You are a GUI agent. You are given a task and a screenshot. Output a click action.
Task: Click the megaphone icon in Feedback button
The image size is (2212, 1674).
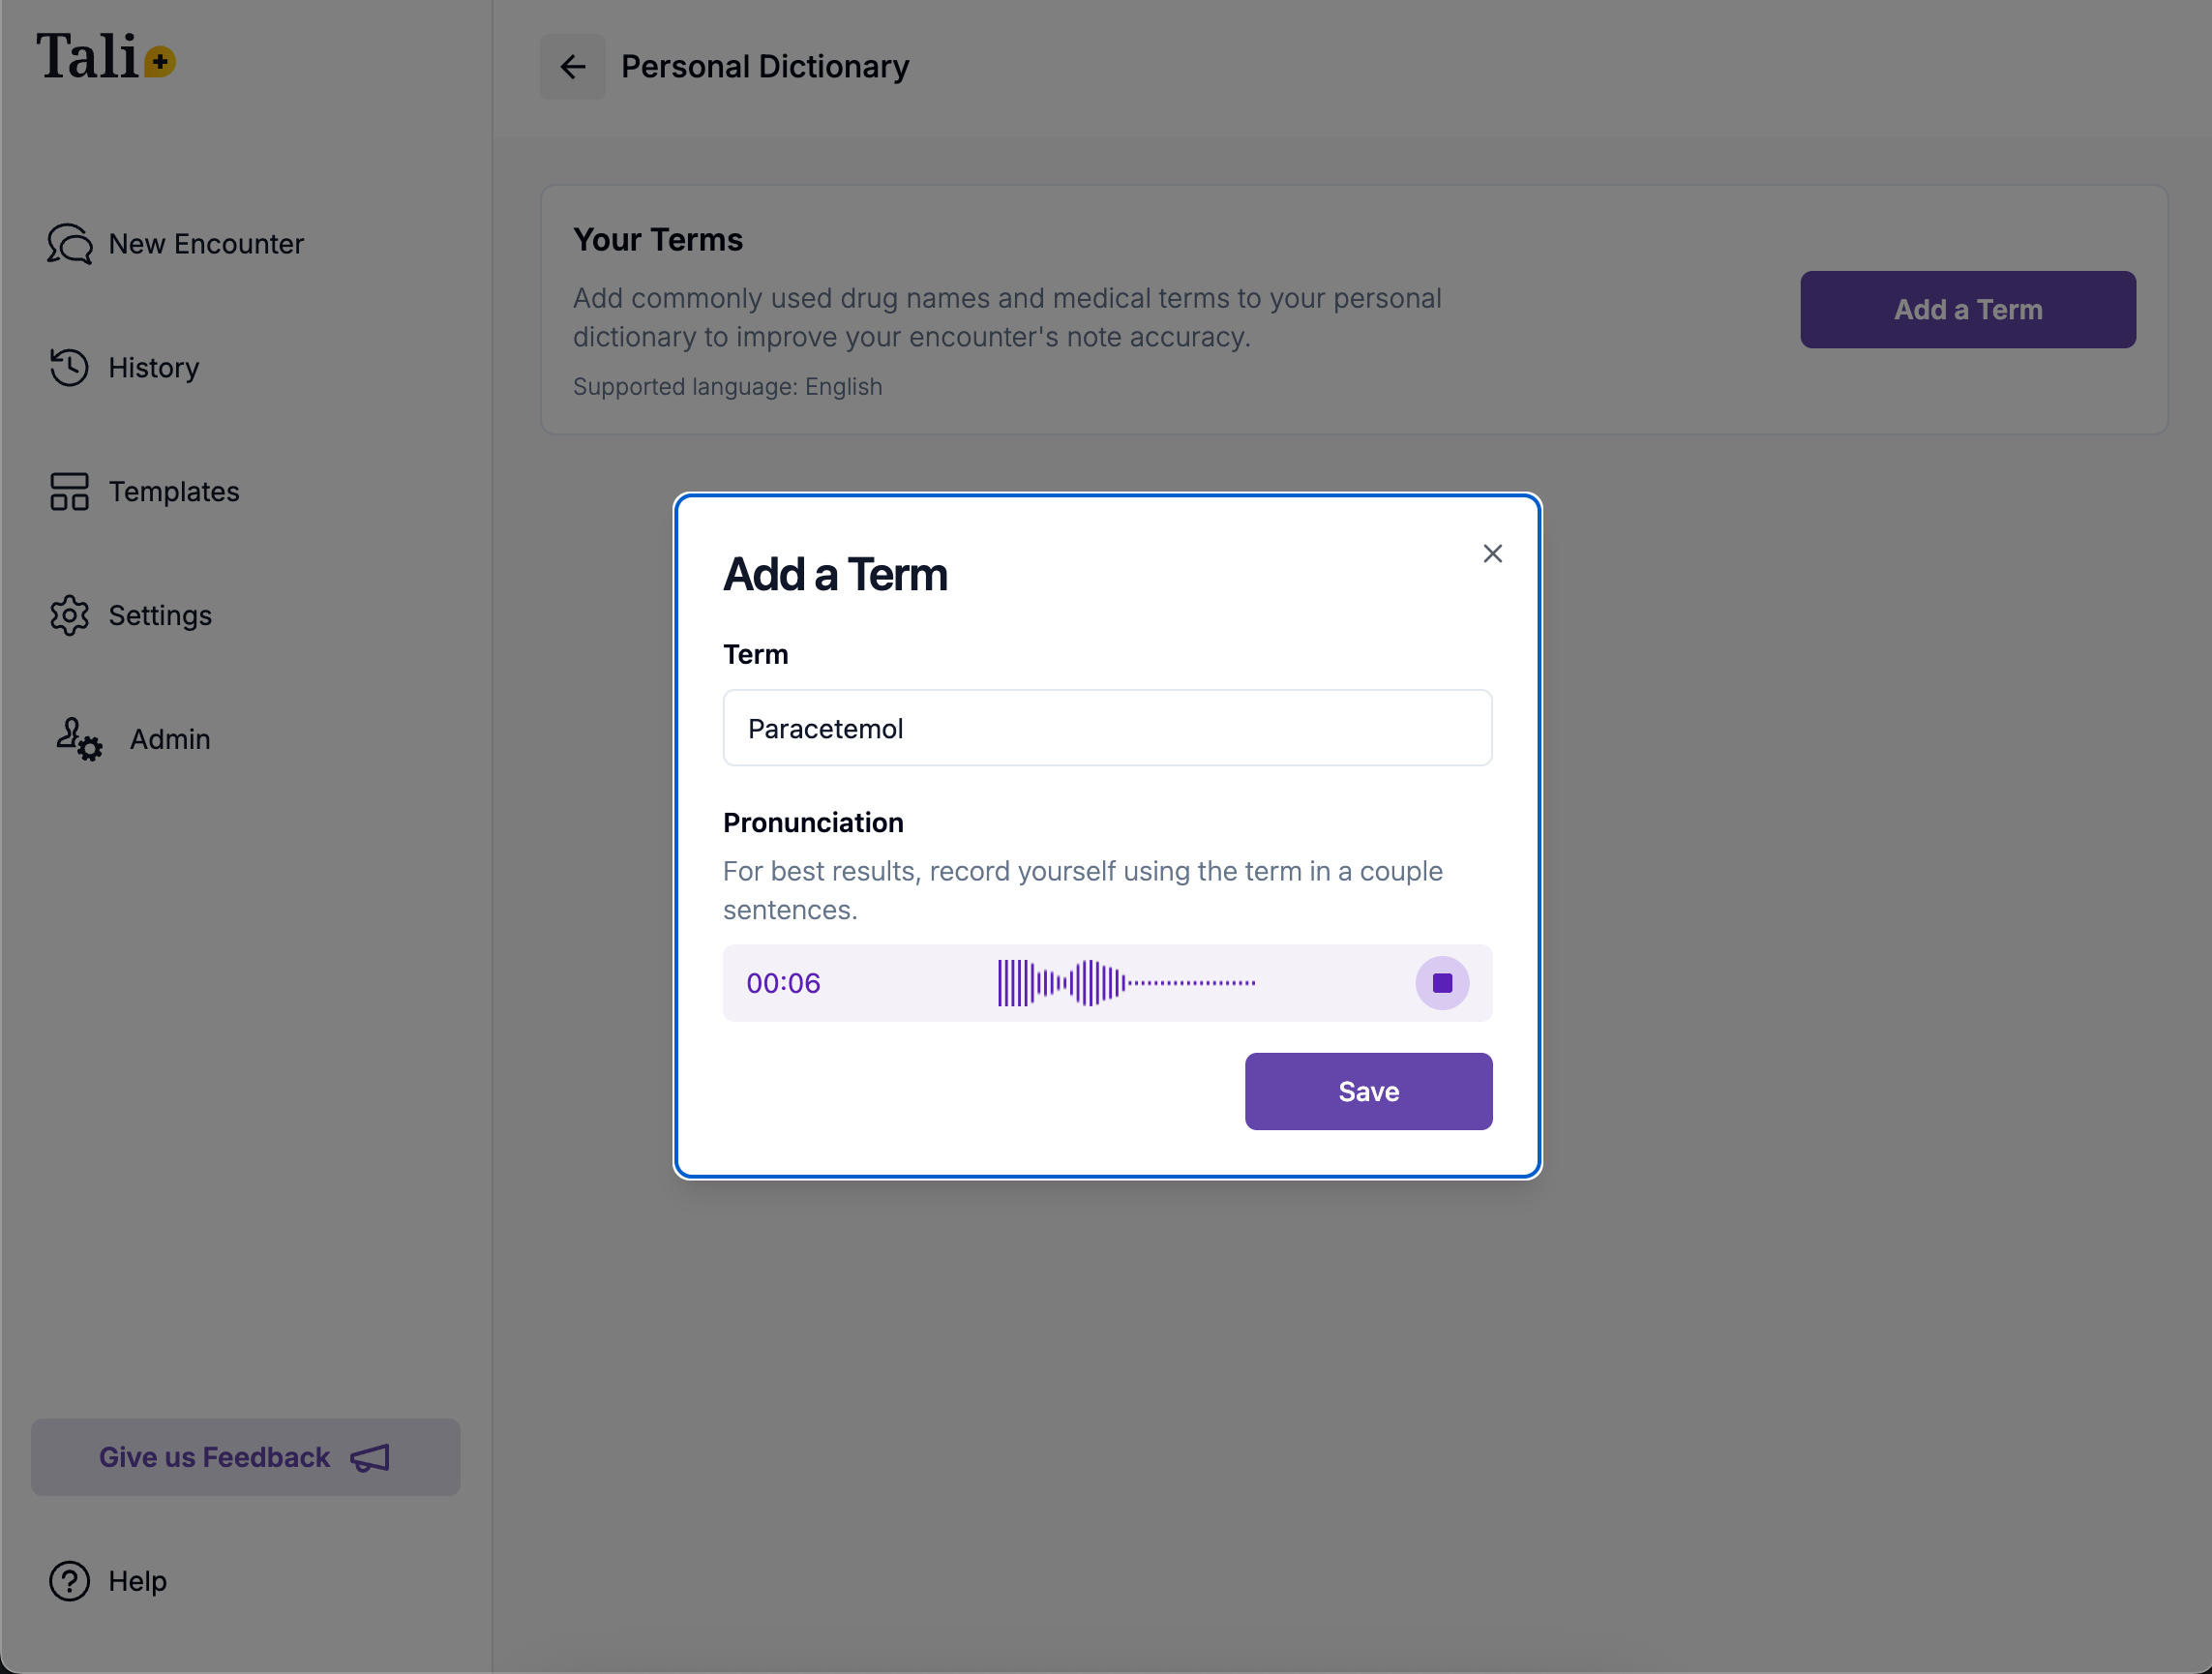(370, 1457)
